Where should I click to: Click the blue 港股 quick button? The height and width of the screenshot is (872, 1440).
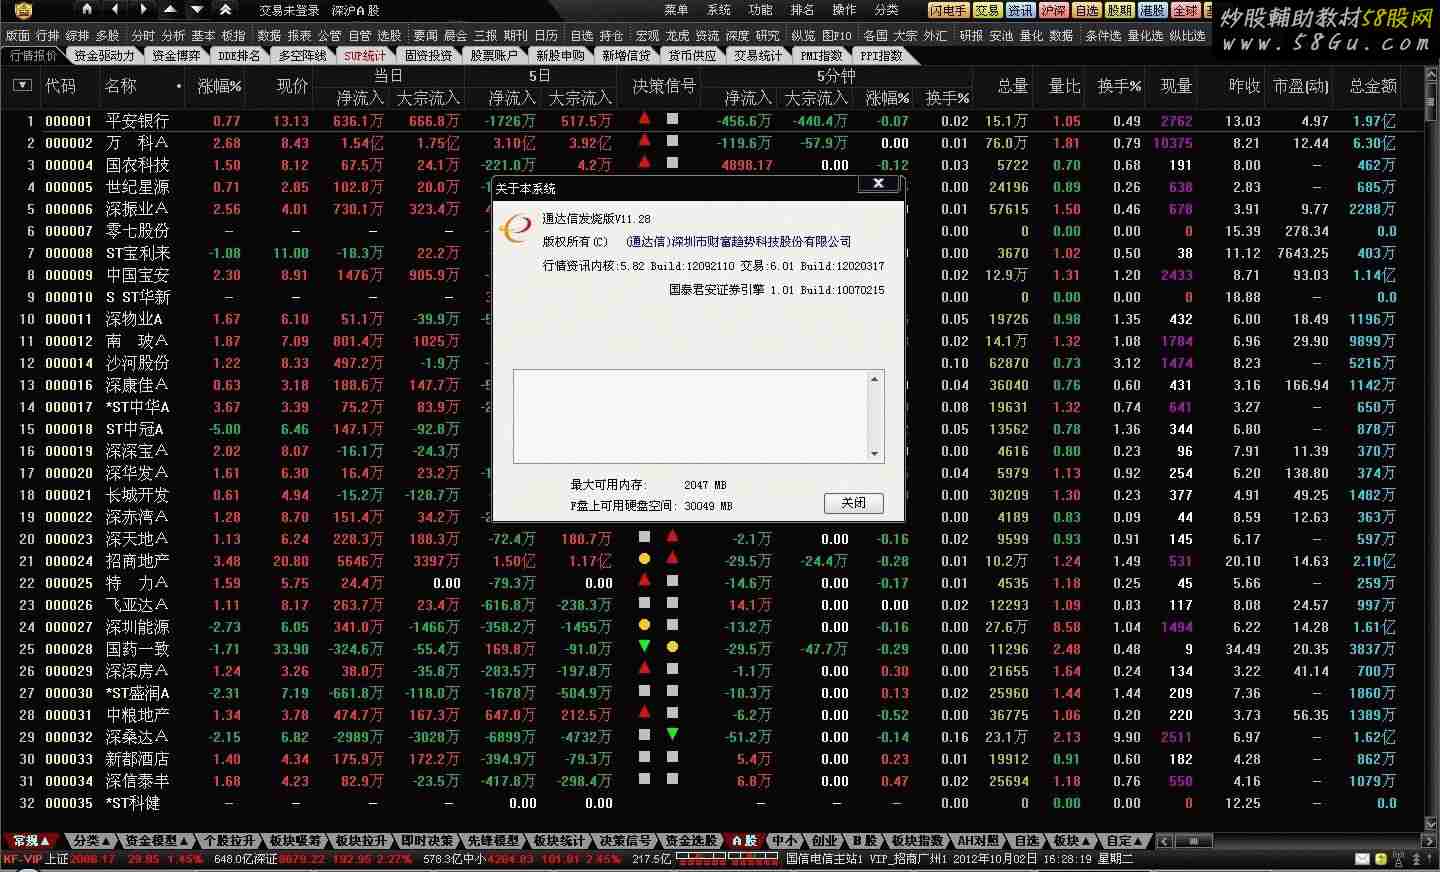click(1152, 10)
